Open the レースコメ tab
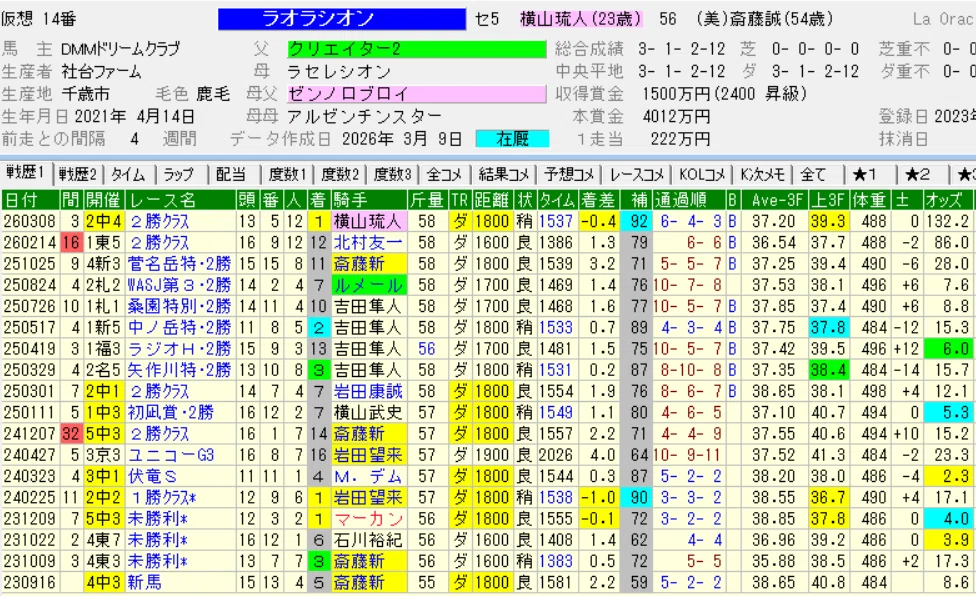 tap(639, 175)
